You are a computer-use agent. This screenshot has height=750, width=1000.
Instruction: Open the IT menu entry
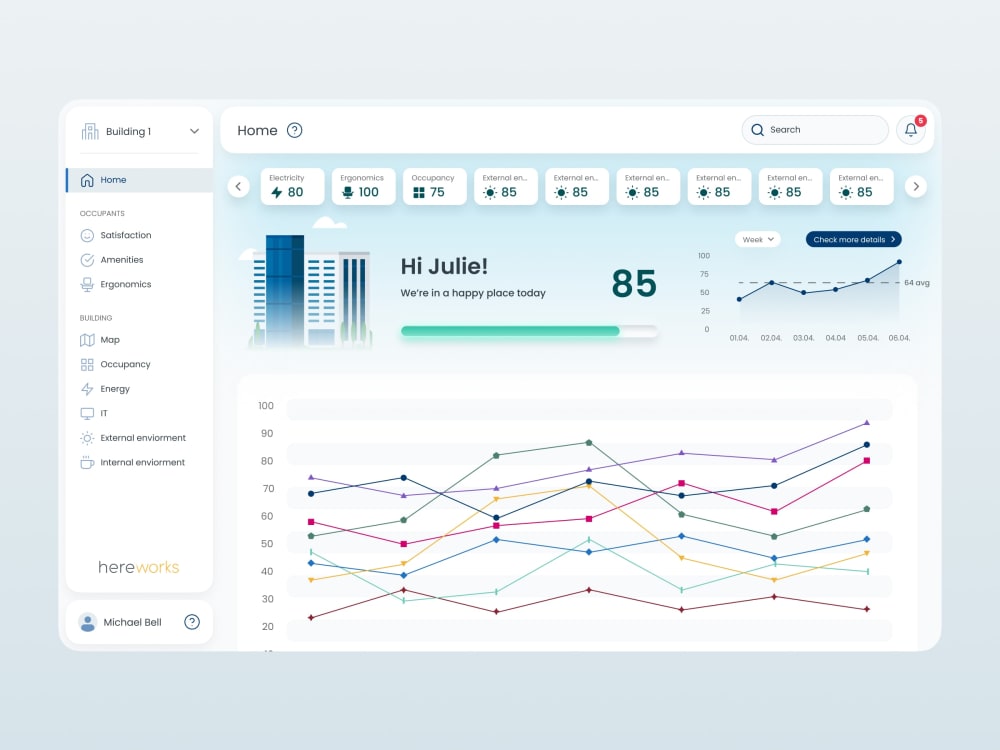[140, 413]
